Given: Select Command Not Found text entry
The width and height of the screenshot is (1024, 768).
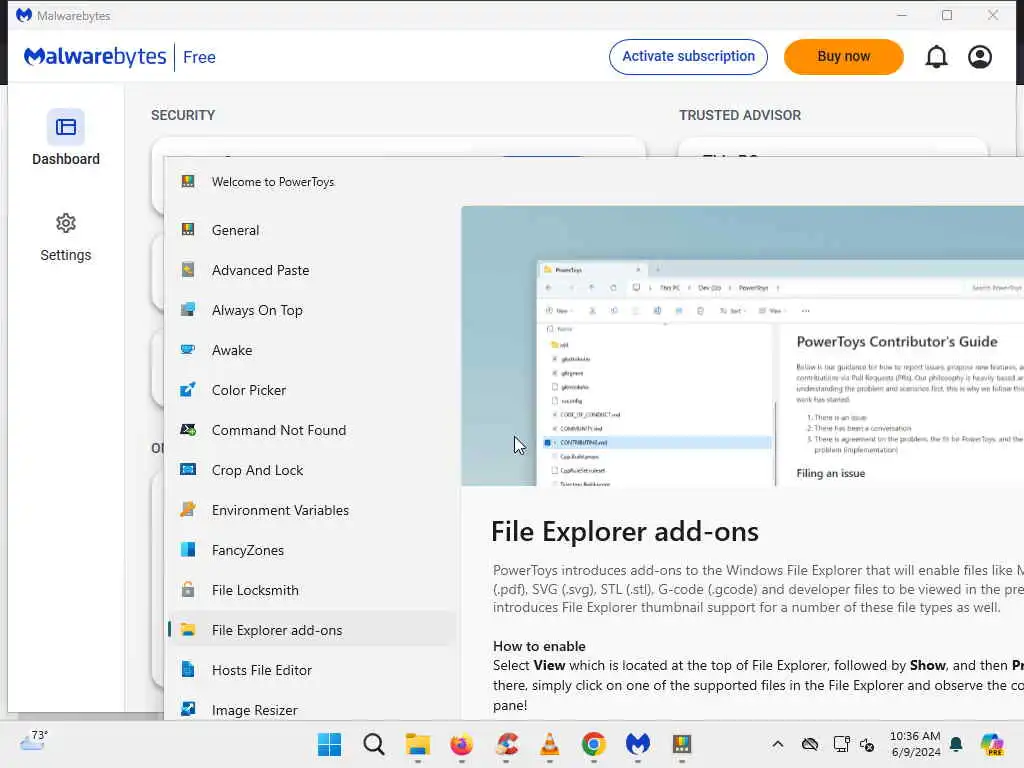Looking at the screenshot, I should pos(279,430).
